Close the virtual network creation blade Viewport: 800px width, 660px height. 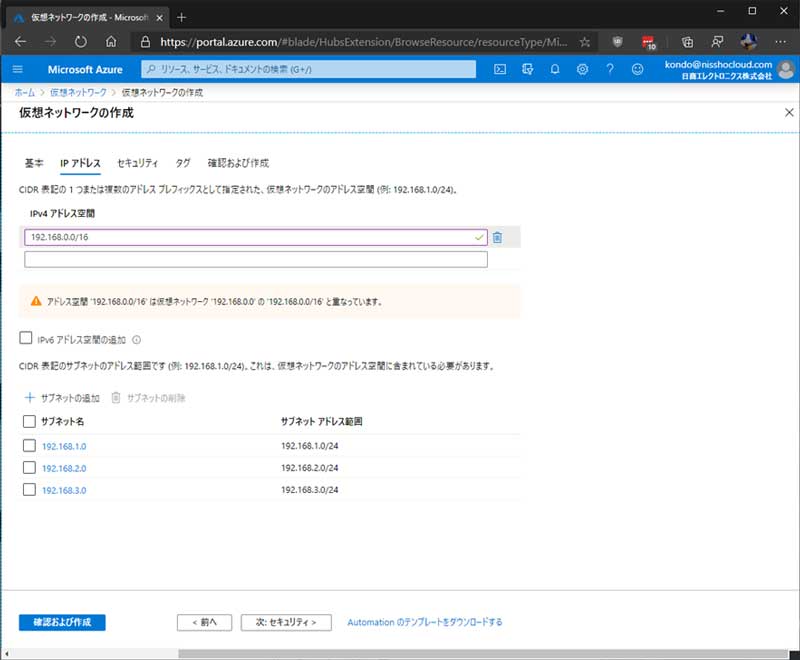point(788,113)
